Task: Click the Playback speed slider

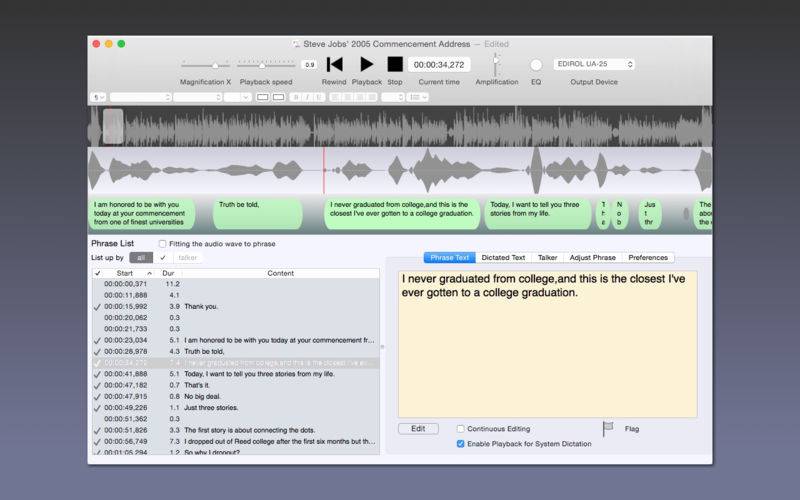Action: coord(266,65)
